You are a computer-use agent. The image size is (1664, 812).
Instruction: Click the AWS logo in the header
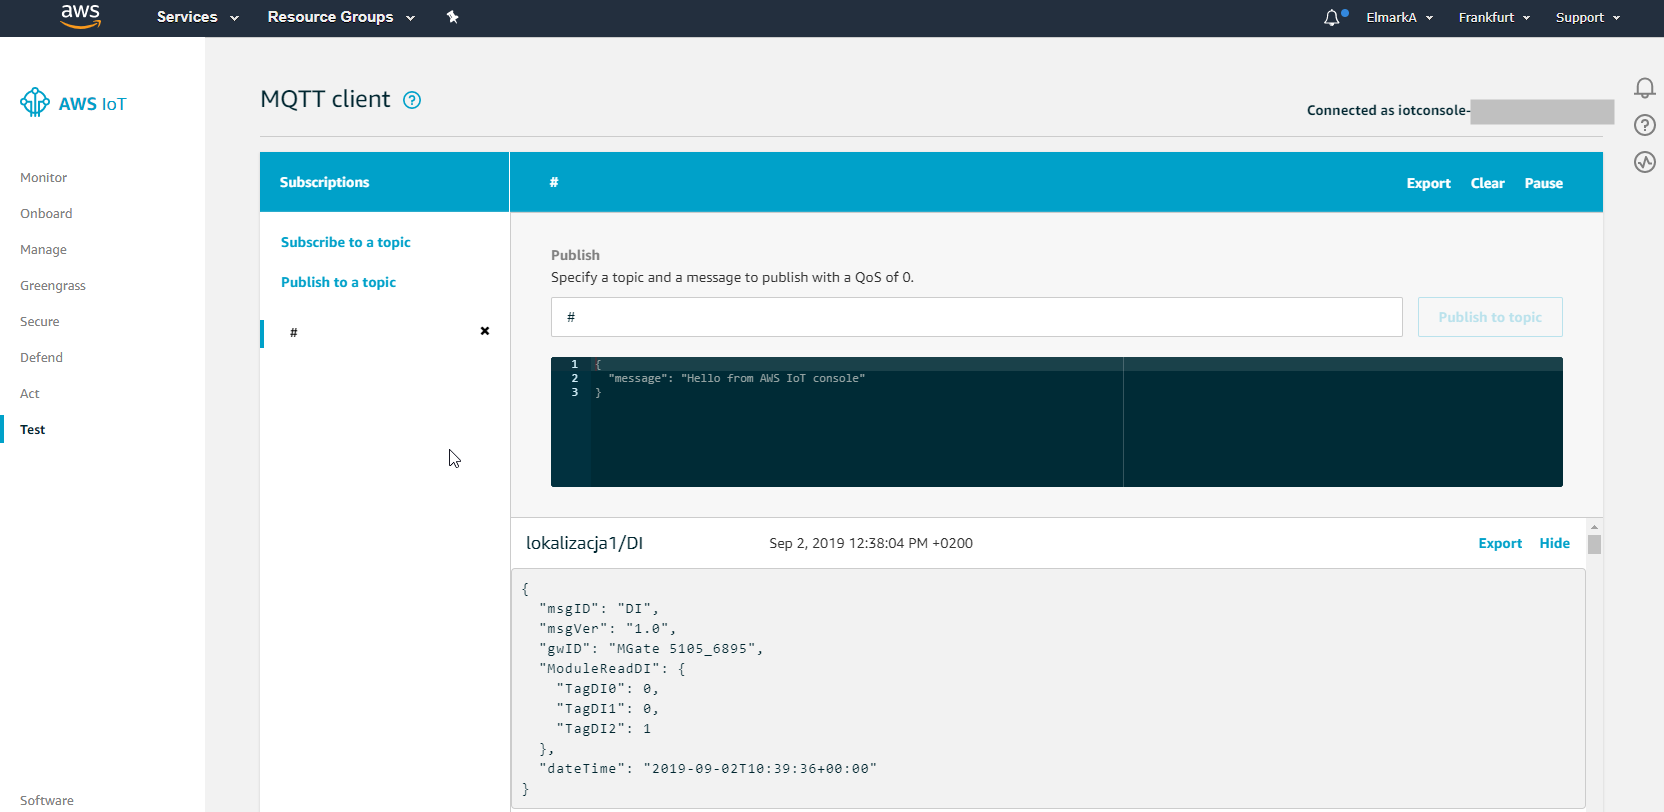pyautogui.click(x=80, y=16)
